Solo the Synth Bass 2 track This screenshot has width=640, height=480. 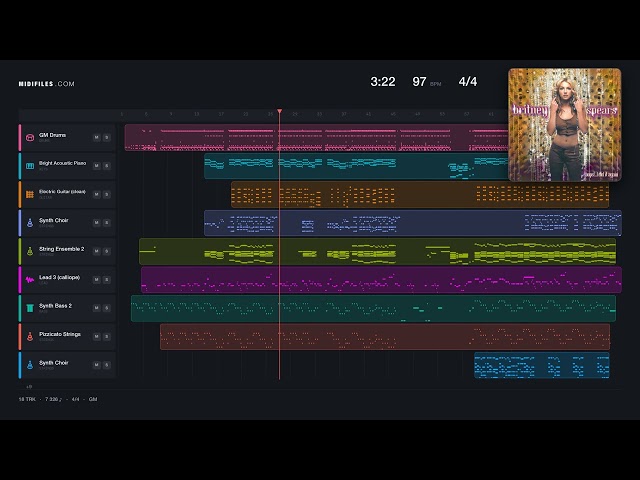(x=107, y=308)
